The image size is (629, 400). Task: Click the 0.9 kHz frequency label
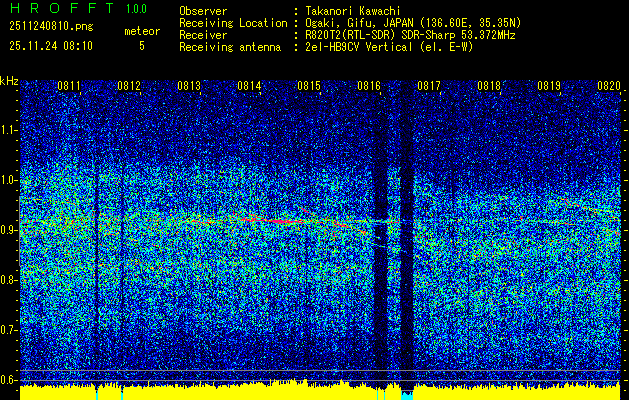tap(8, 230)
